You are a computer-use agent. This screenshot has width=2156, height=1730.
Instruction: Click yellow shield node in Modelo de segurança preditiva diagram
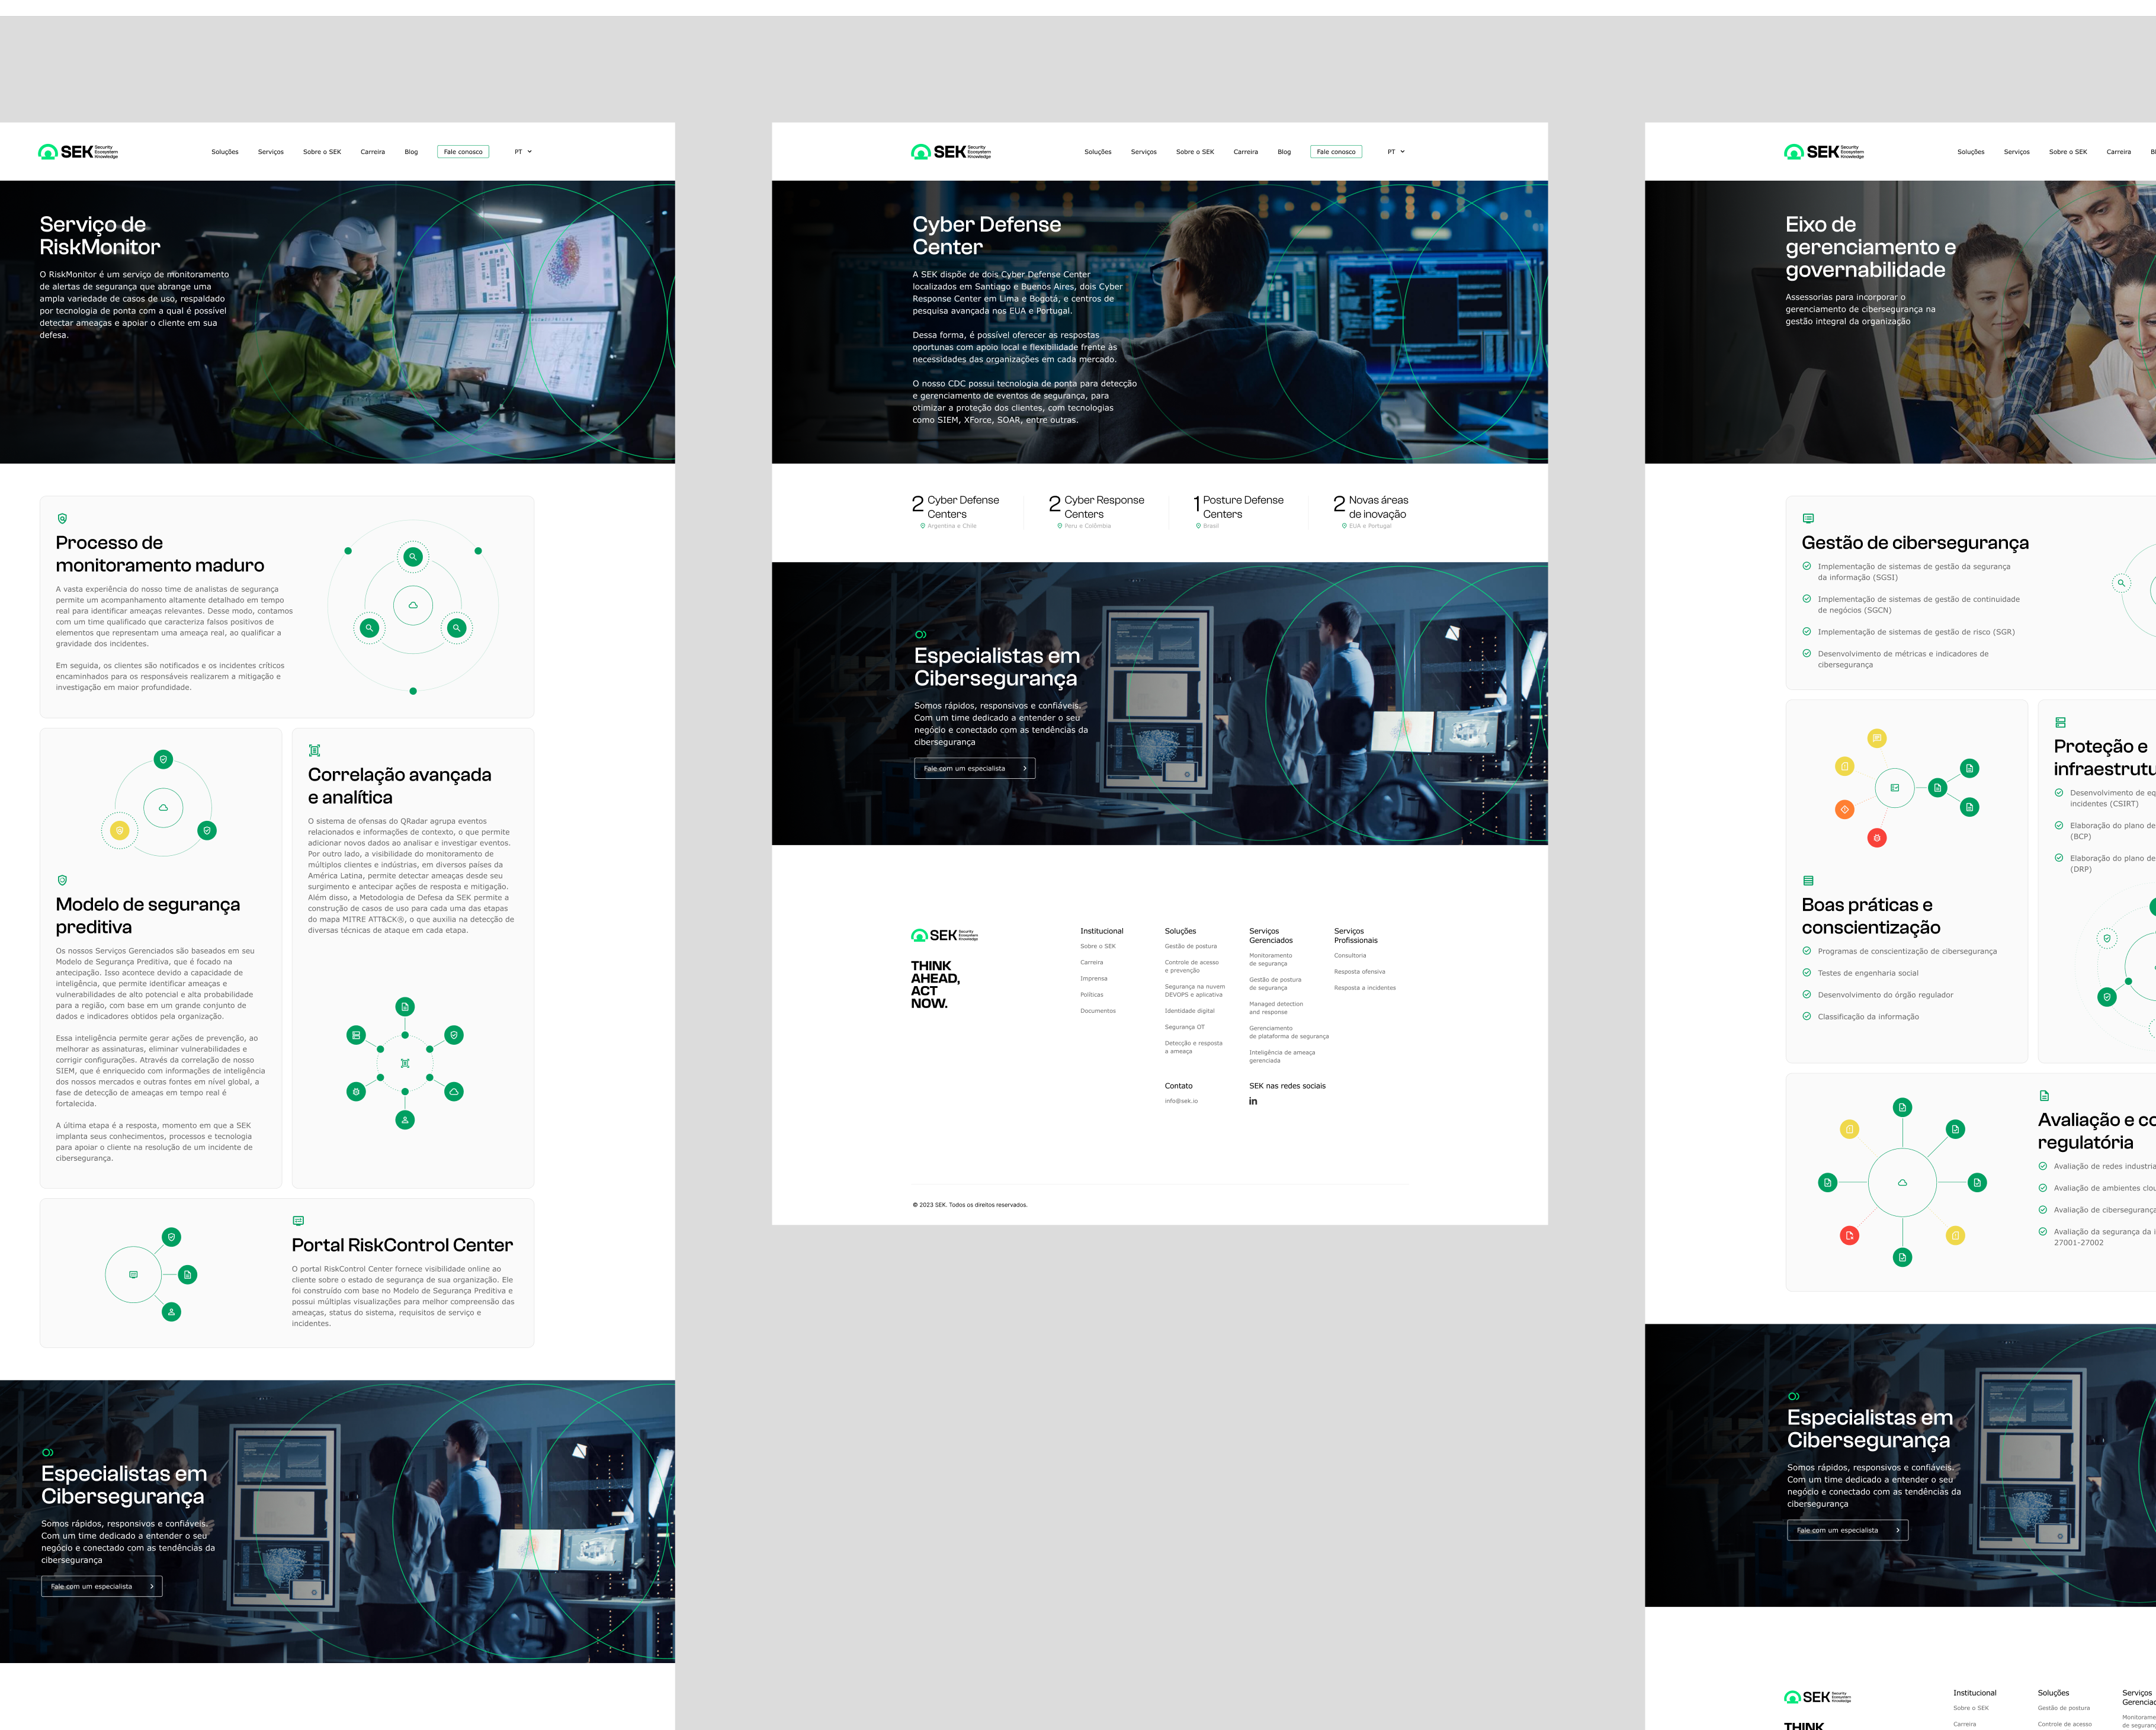tap(120, 830)
